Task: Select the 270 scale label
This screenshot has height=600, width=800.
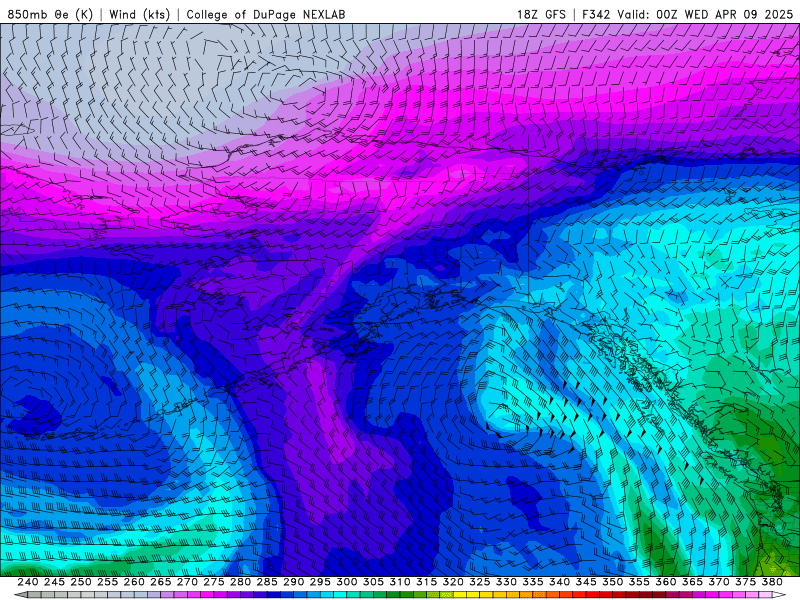Action: pyautogui.click(x=187, y=582)
